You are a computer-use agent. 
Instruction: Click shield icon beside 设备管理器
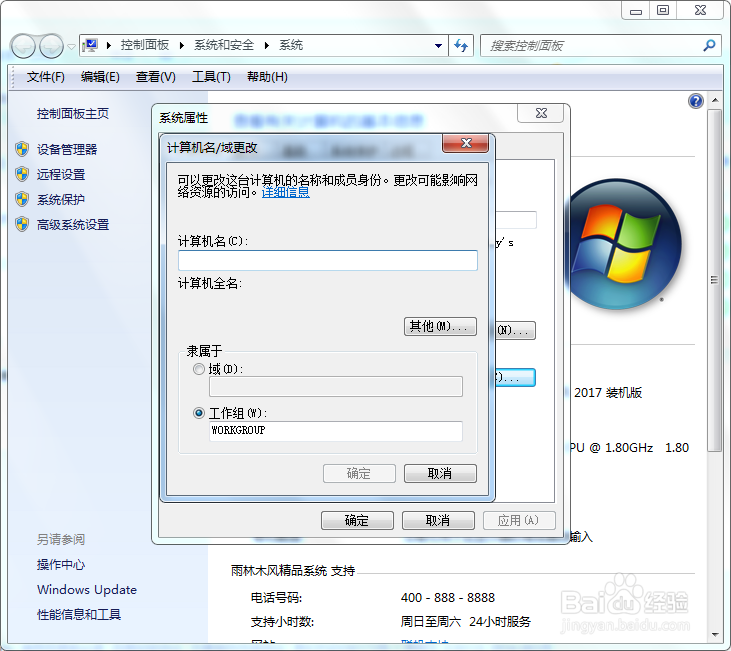coord(22,149)
